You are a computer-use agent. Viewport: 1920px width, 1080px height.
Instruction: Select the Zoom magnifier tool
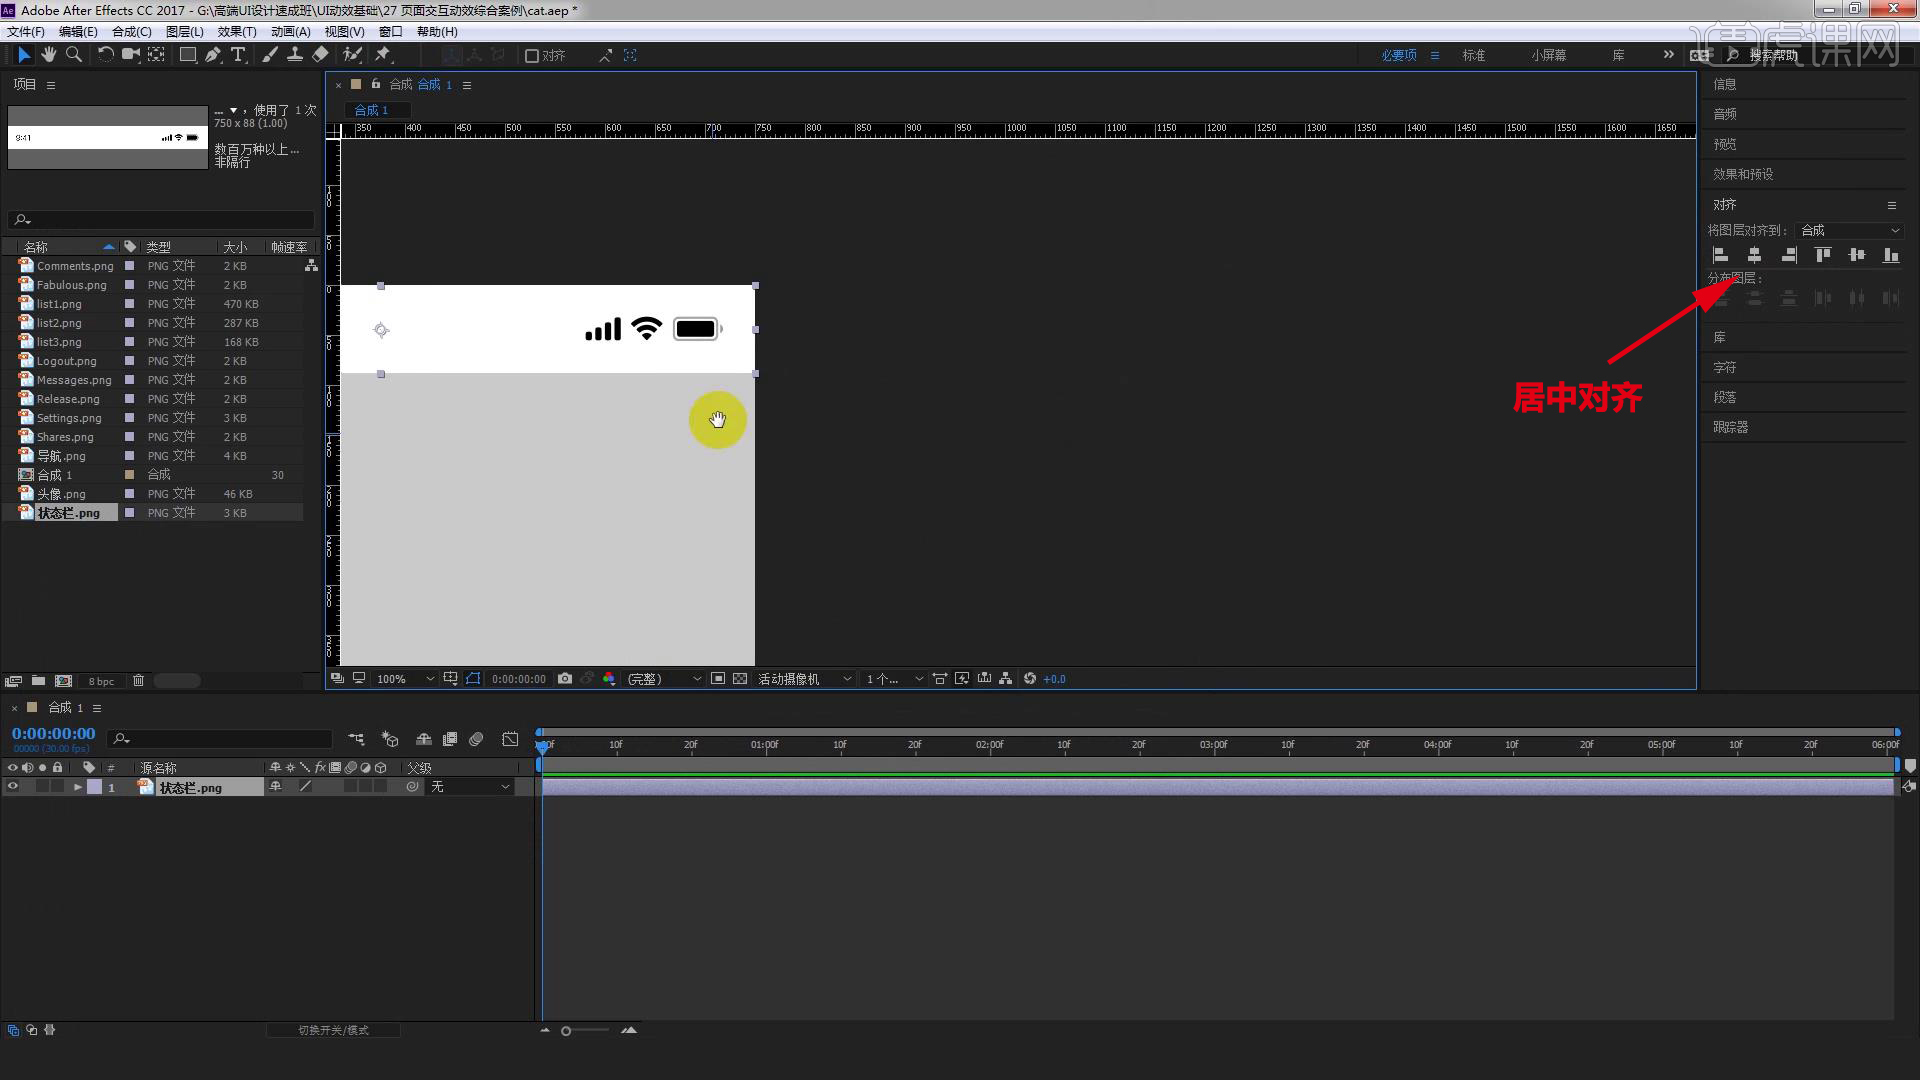73,55
